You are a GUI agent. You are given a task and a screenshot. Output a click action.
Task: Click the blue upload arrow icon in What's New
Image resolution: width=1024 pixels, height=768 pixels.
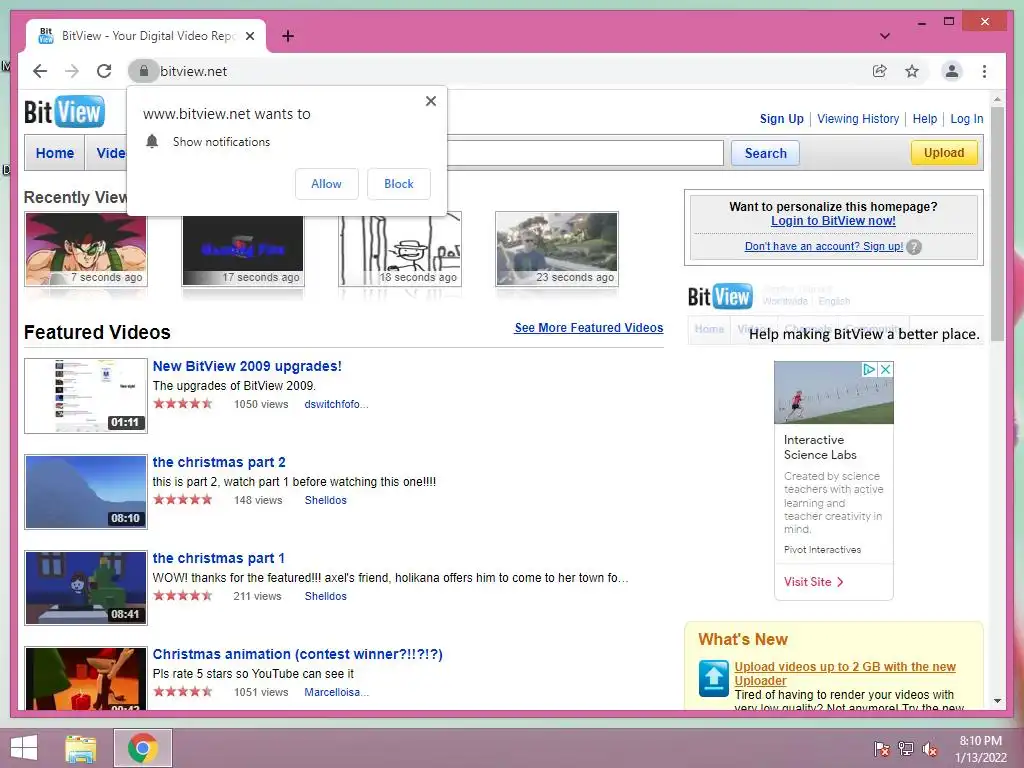713,679
